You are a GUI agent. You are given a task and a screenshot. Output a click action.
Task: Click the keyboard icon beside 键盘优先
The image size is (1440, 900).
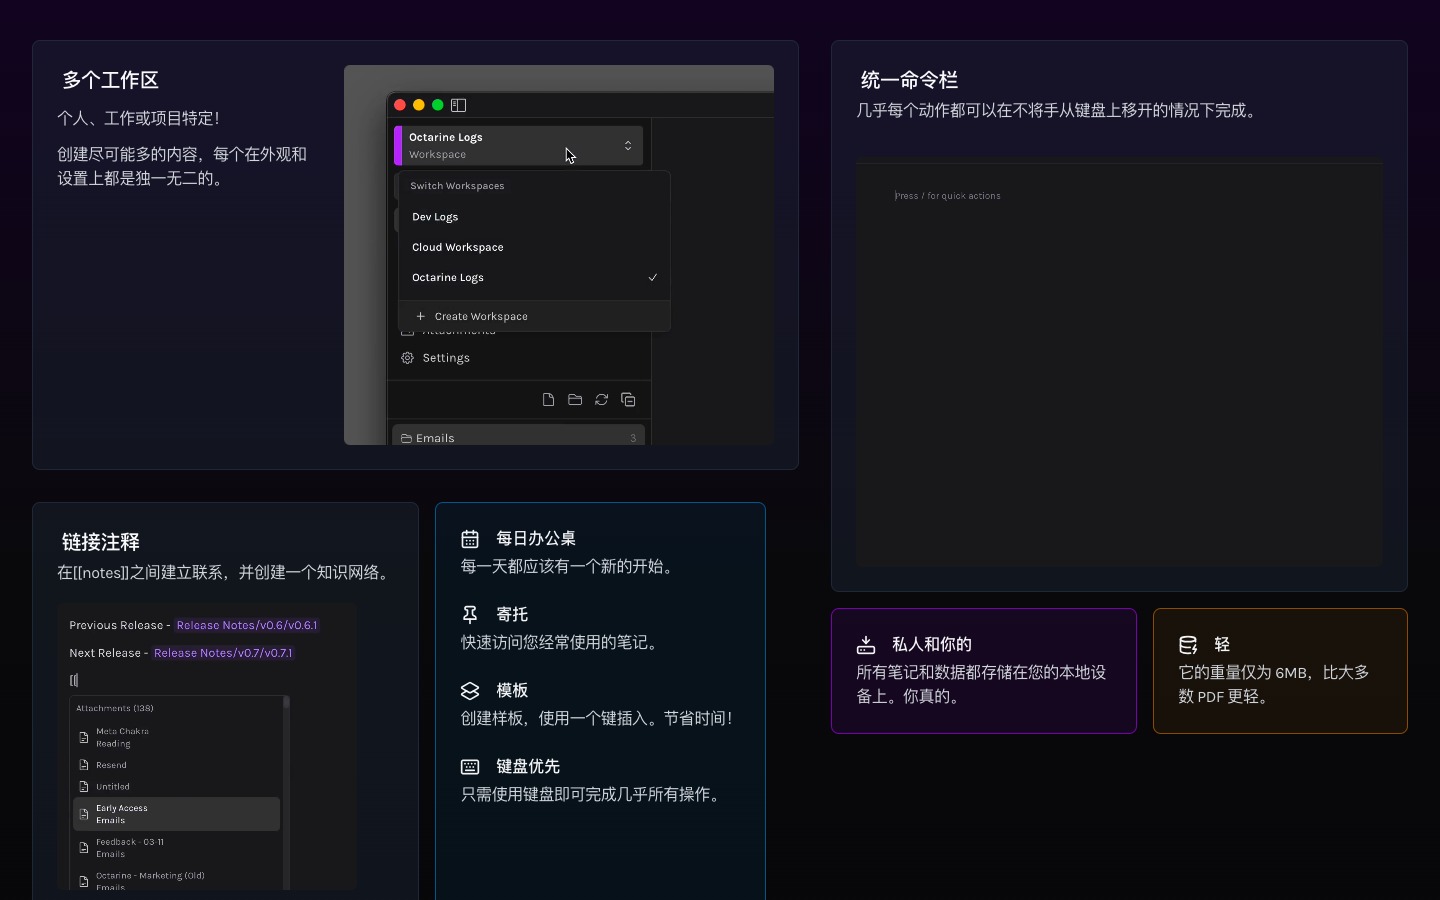coord(470,767)
